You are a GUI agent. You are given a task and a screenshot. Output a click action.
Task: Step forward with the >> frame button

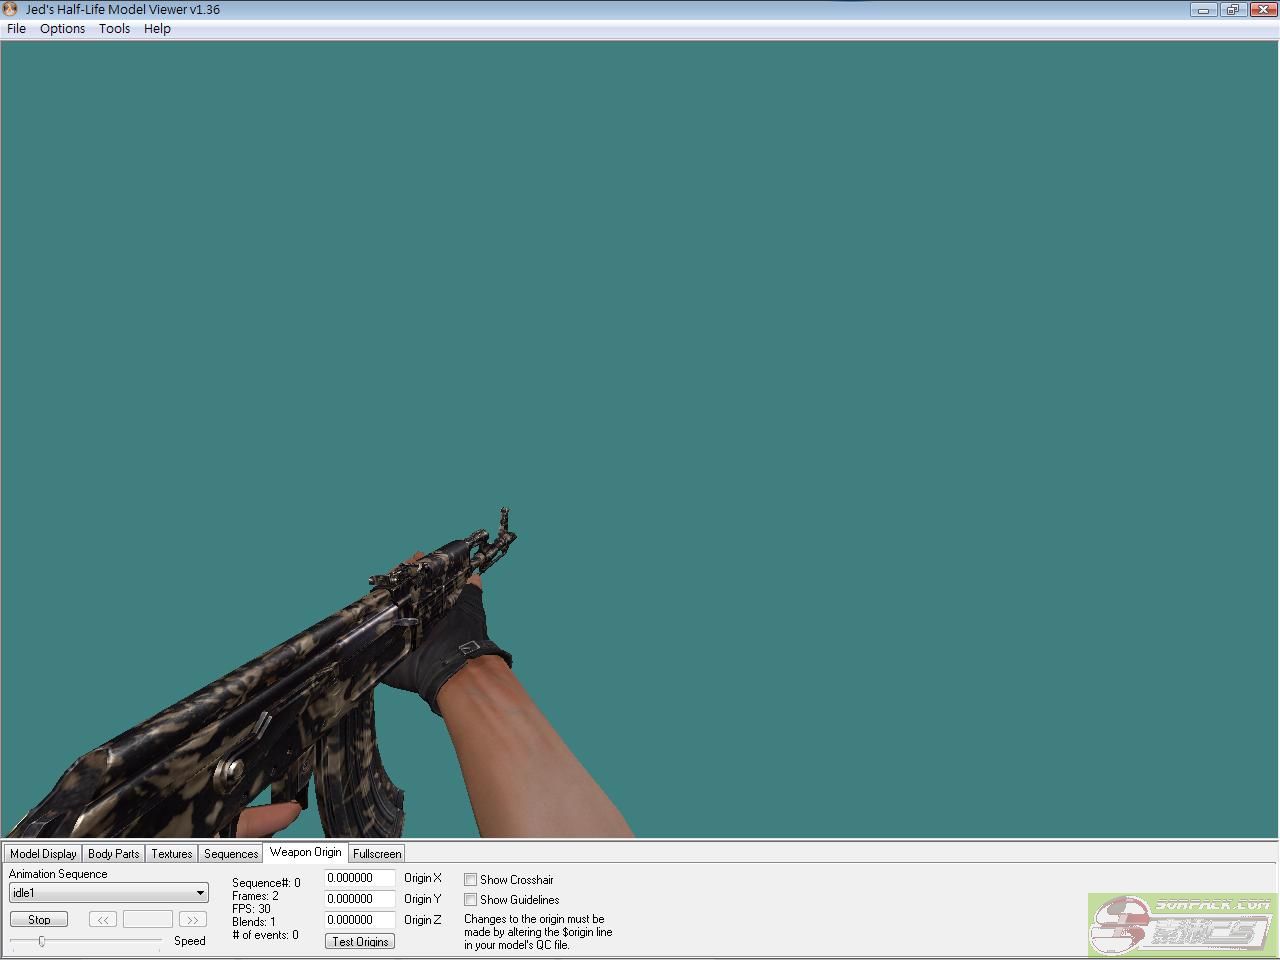pyautogui.click(x=192, y=919)
